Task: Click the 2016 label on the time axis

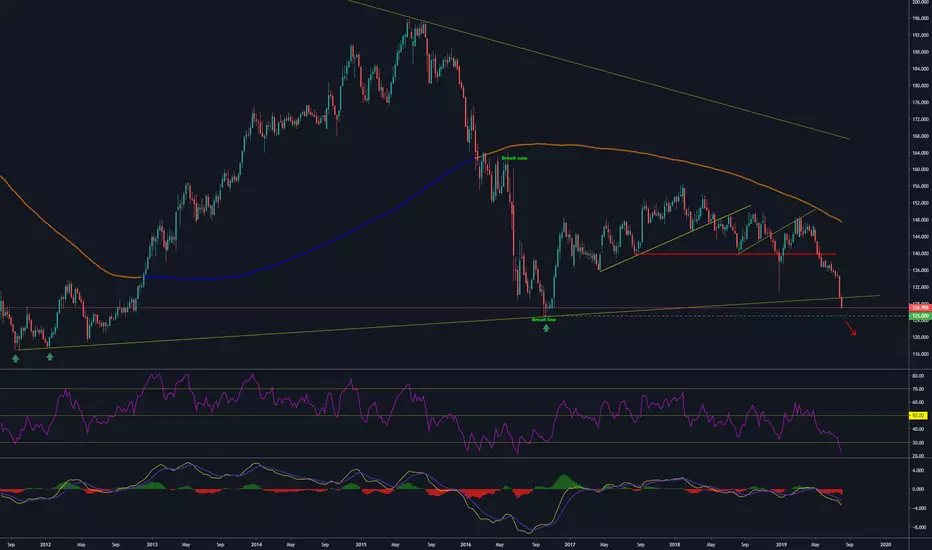Action: coord(466,544)
